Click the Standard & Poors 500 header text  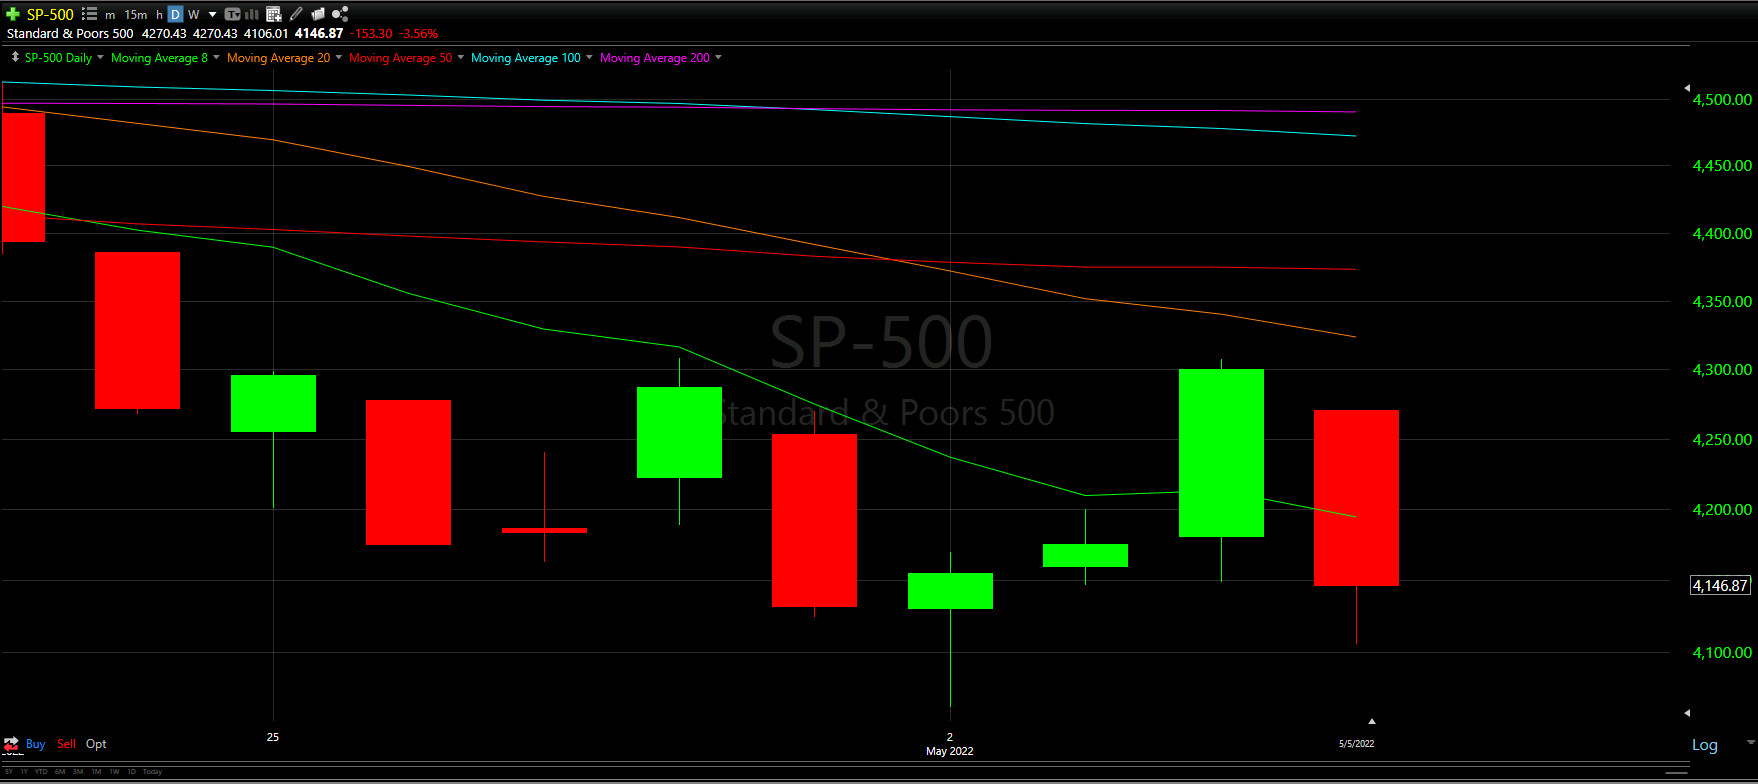tap(70, 34)
